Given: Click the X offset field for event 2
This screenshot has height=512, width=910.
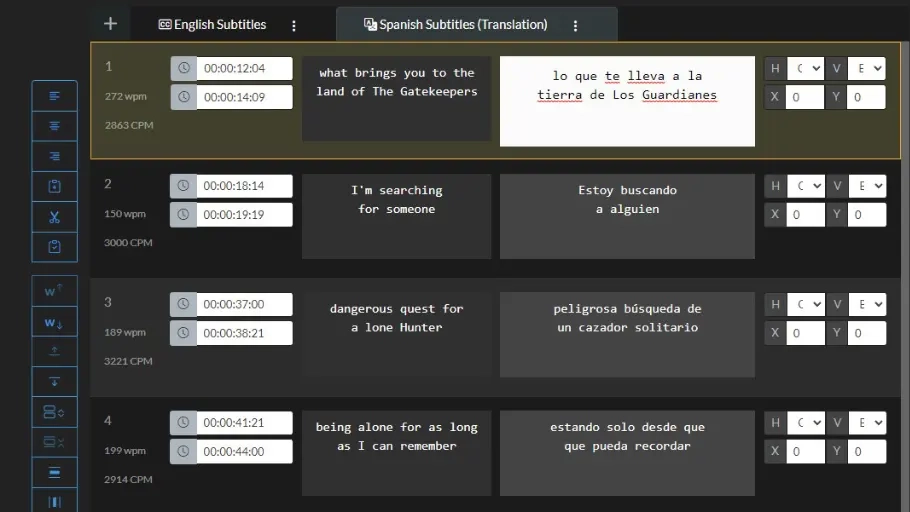Looking at the screenshot, I should pos(806,214).
